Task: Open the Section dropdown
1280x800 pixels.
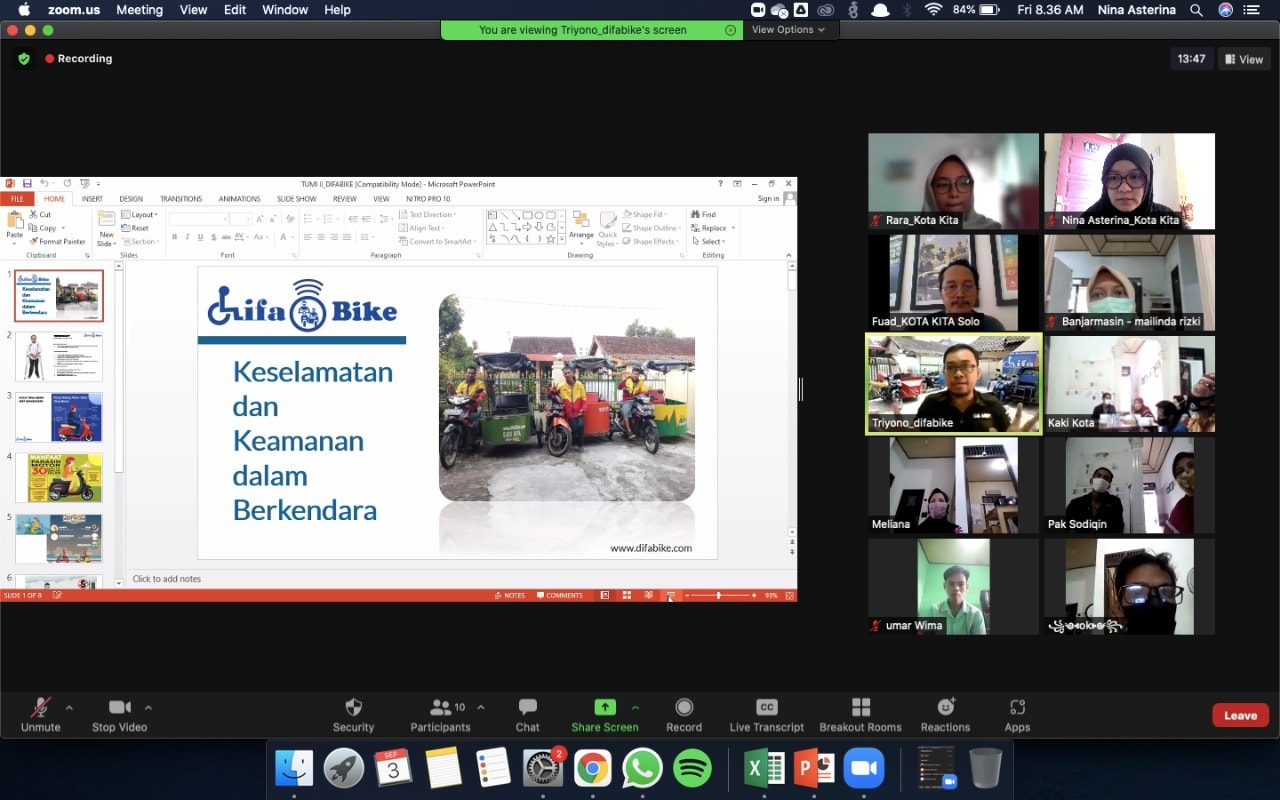Action: pos(140,241)
